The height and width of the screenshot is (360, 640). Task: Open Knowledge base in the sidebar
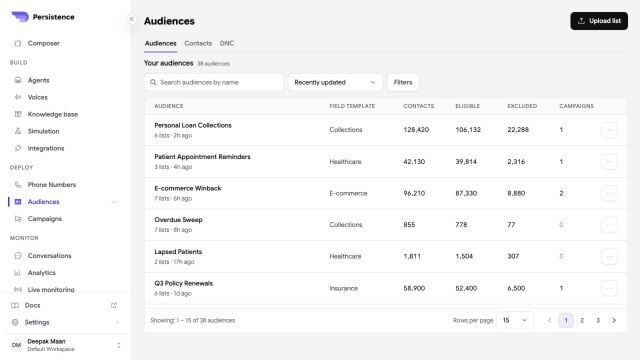[53, 114]
